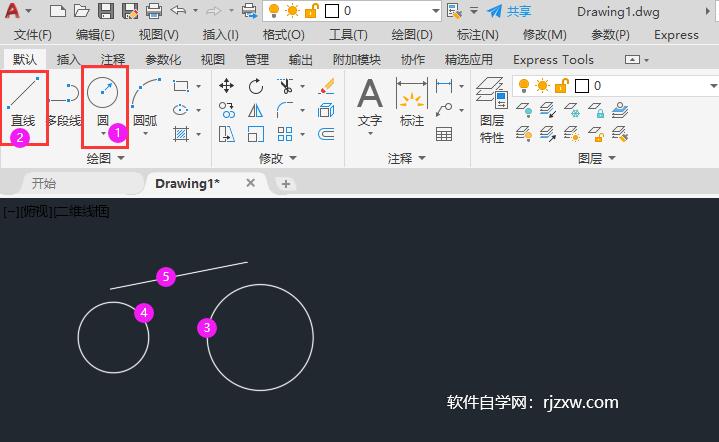This screenshot has width=719, height=442.
Task: Open the 文件(F) menu
Action: click(33, 35)
